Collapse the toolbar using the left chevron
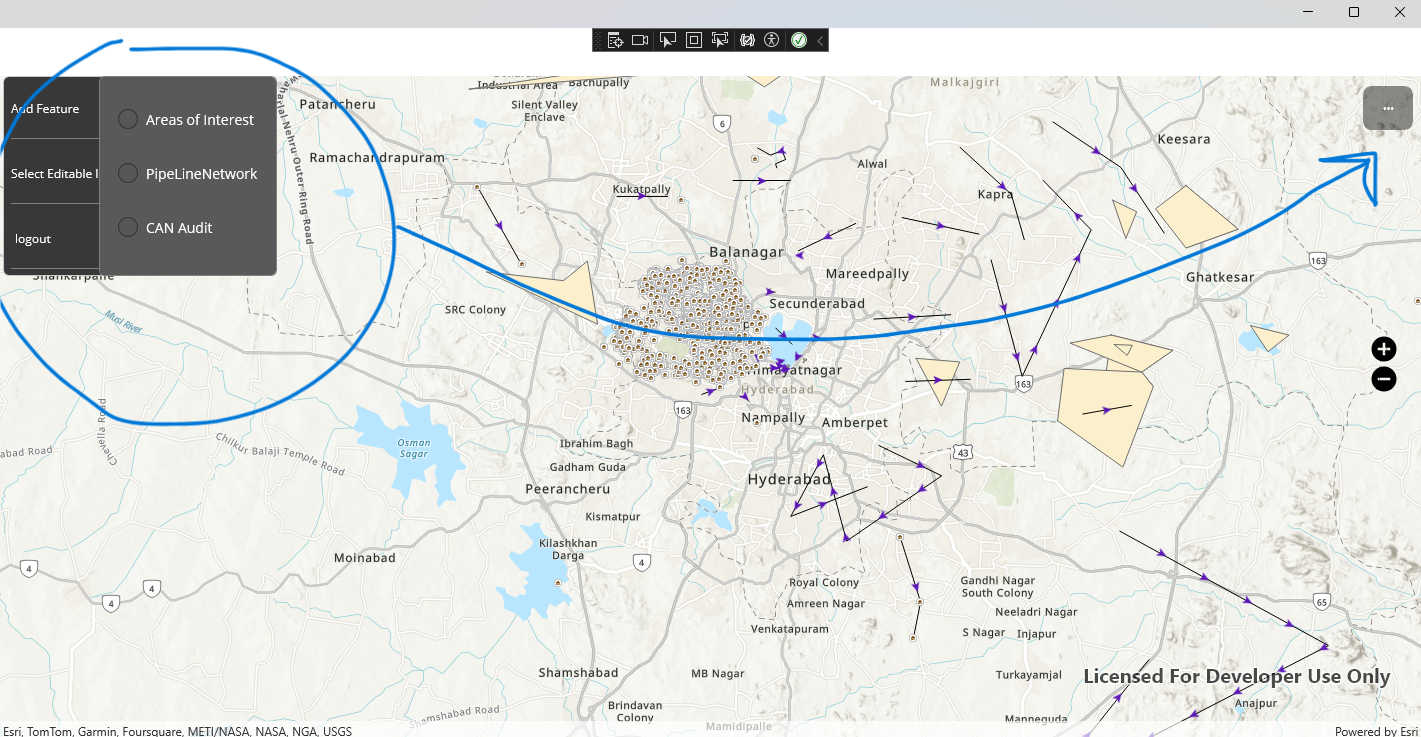The image size is (1421, 737). 819,40
